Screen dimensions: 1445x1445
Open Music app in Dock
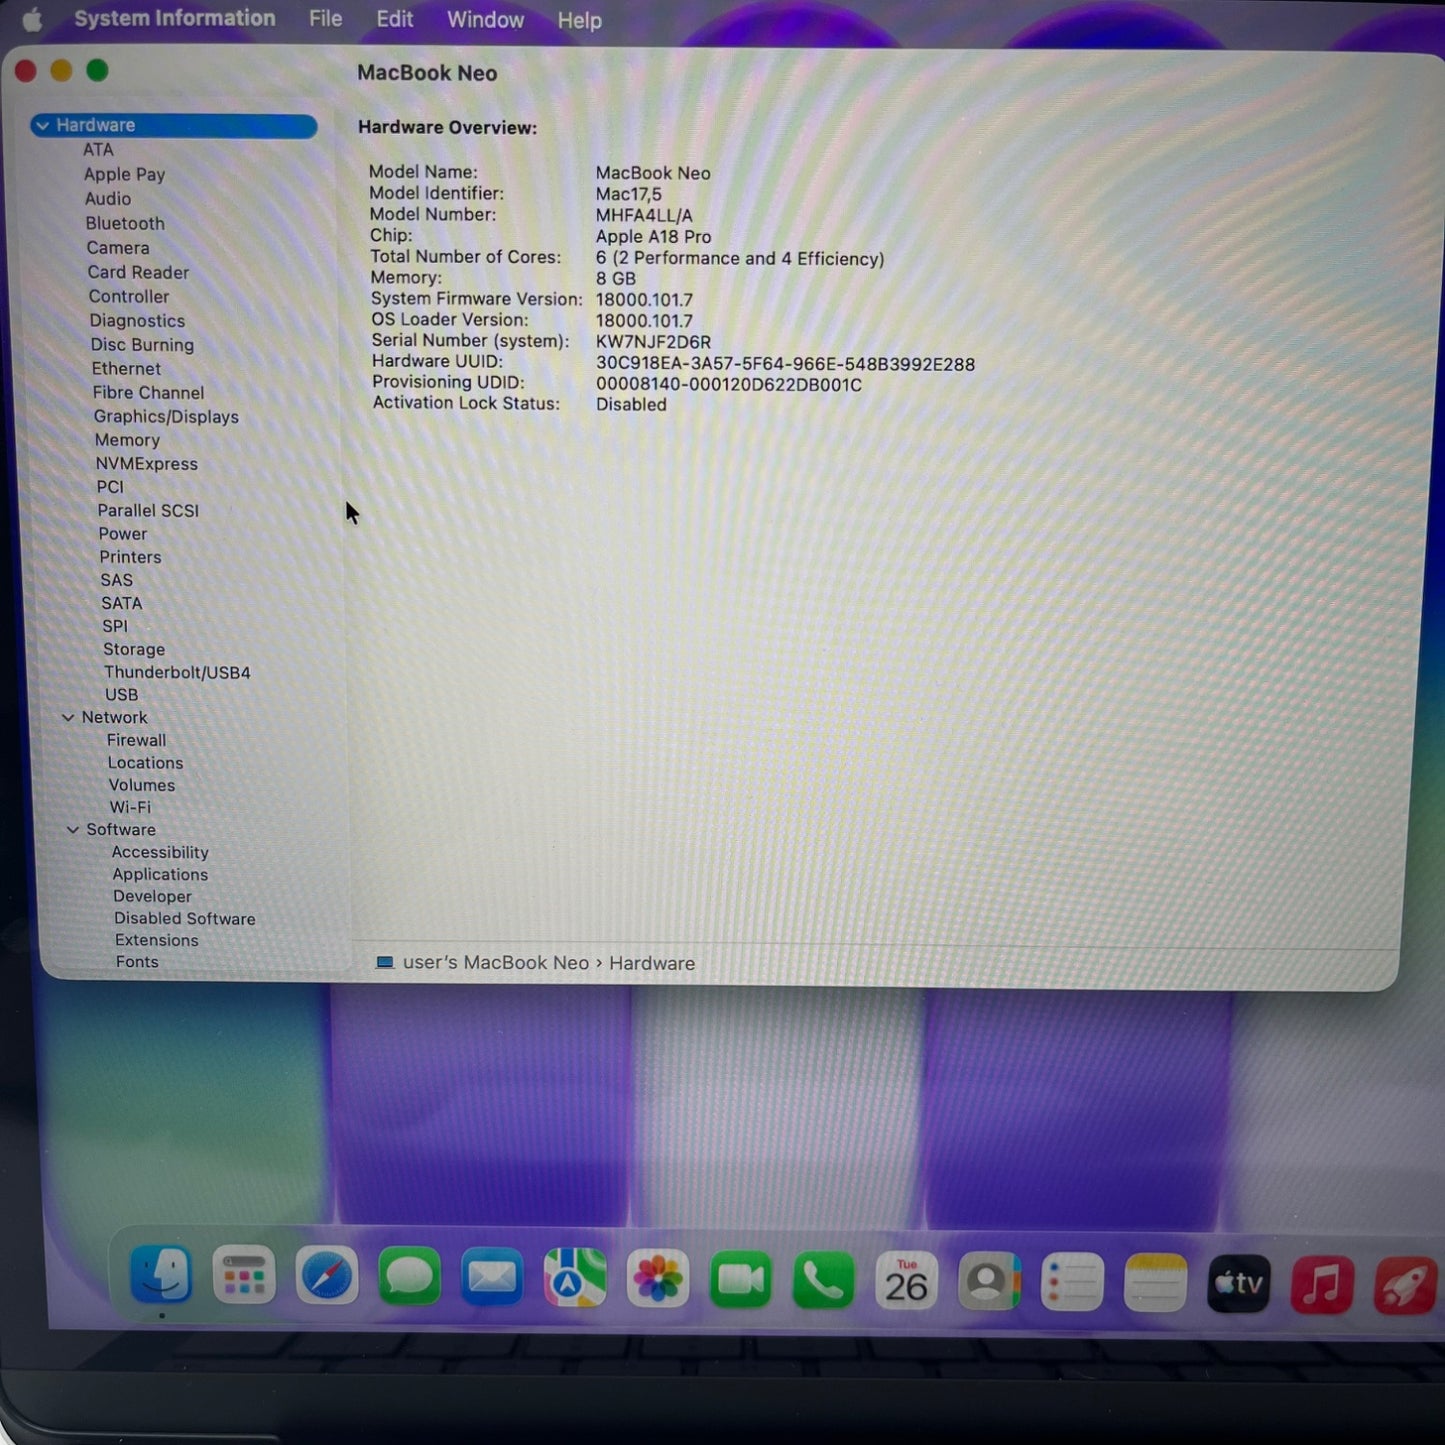point(1322,1283)
